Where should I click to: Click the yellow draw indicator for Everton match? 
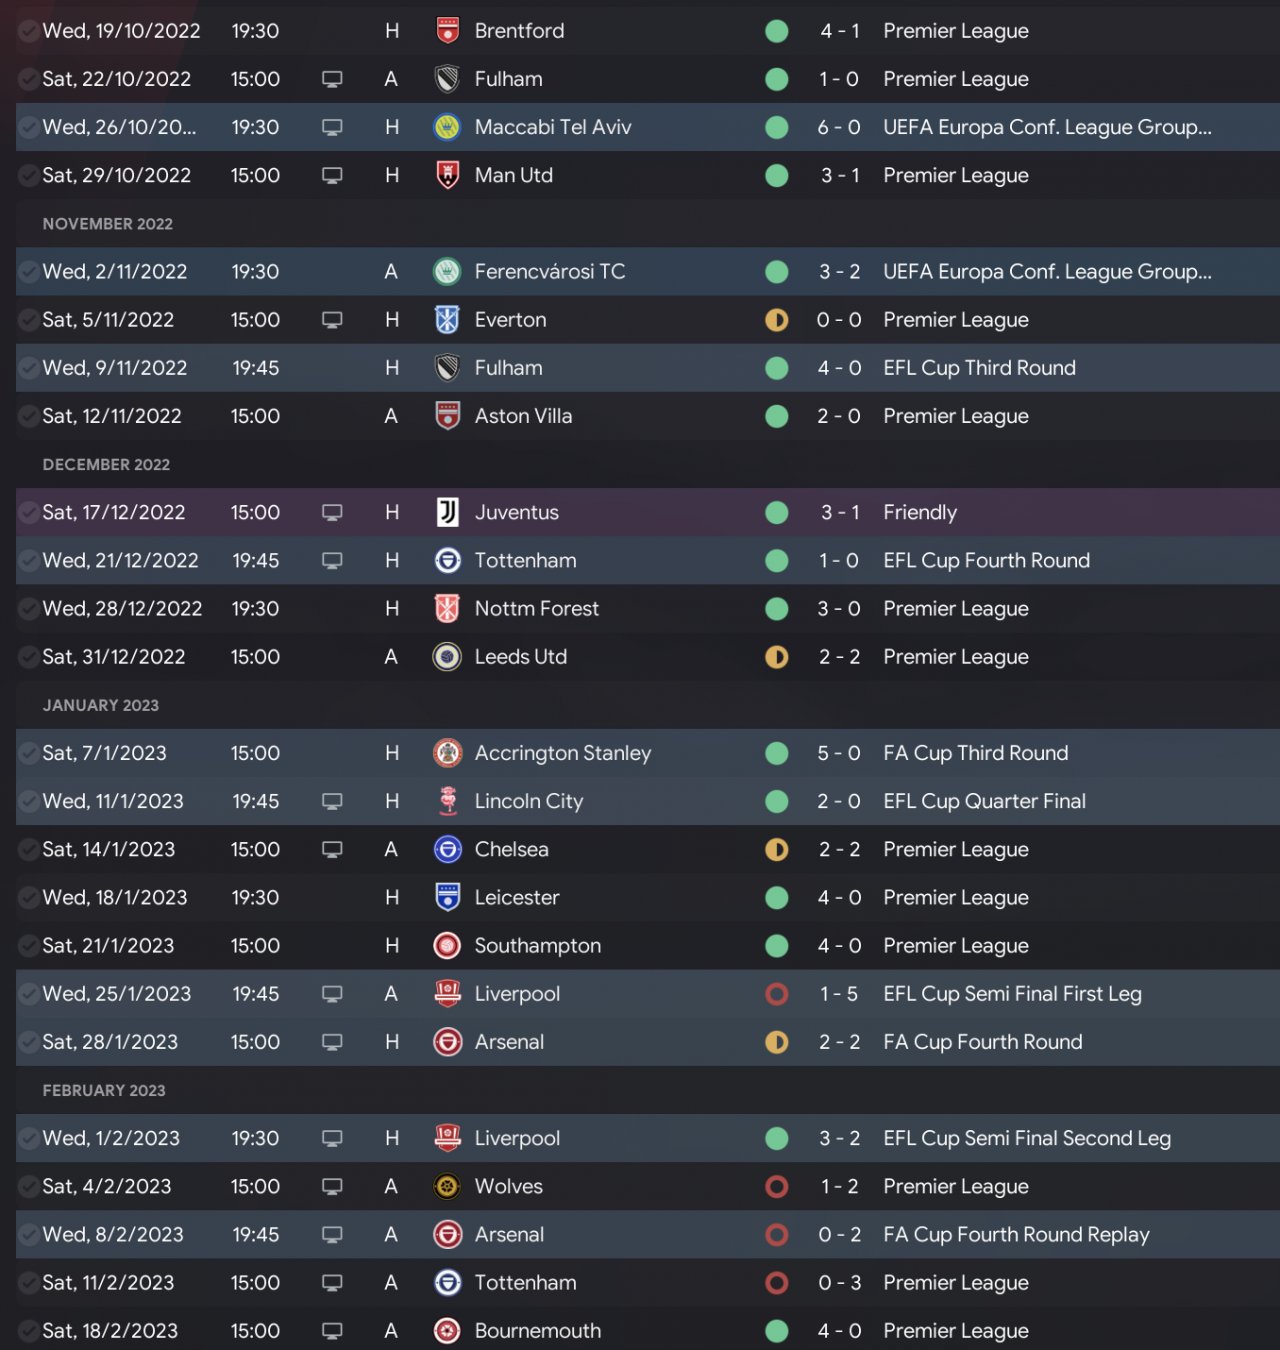(x=777, y=320)
